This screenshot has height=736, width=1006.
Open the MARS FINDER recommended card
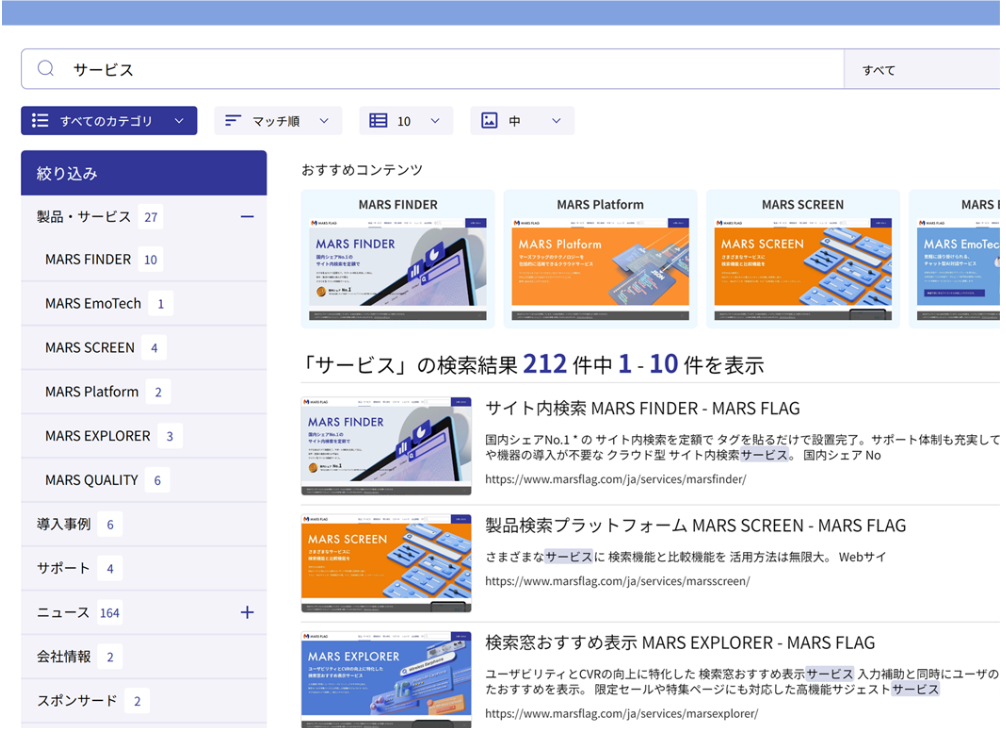coord(398,259)
